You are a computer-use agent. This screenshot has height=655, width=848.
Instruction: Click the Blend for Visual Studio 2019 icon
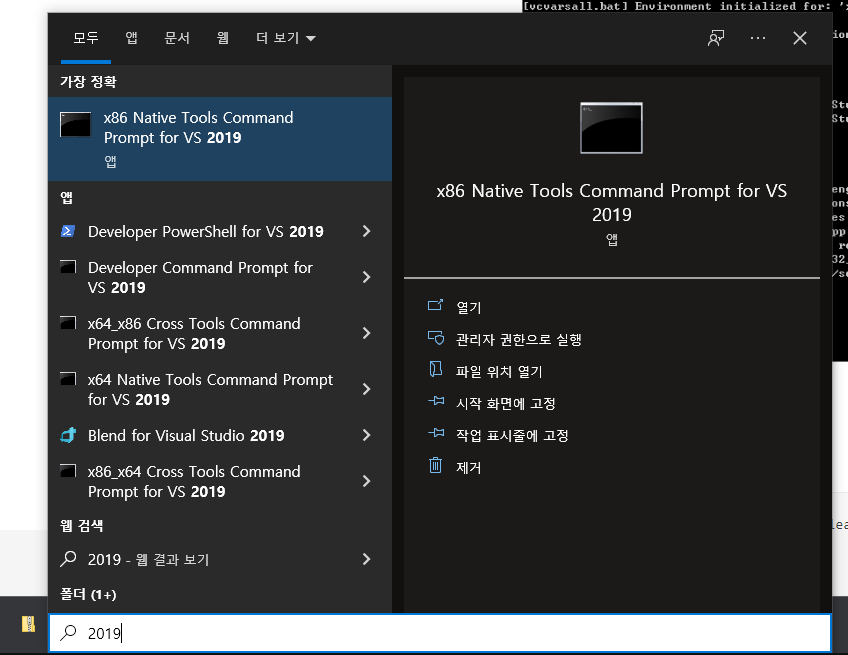click(68, 435)
